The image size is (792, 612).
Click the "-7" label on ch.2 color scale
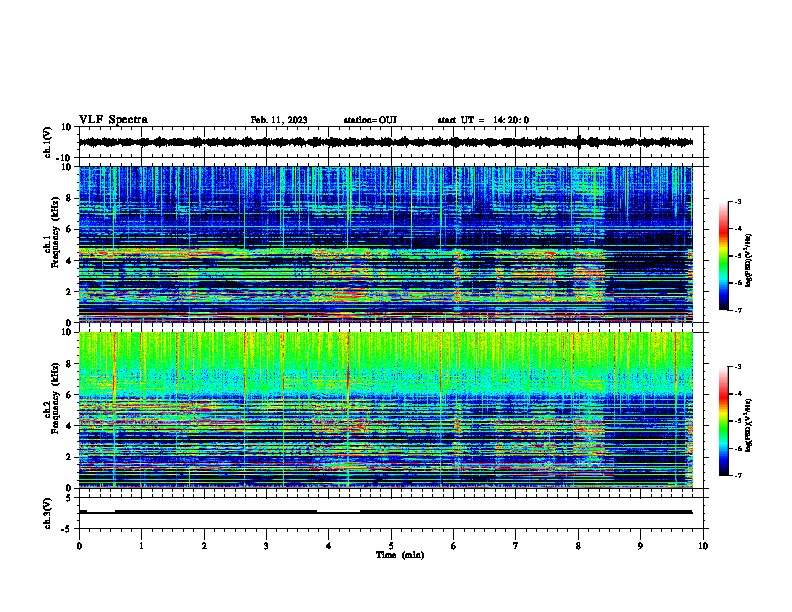737,475
